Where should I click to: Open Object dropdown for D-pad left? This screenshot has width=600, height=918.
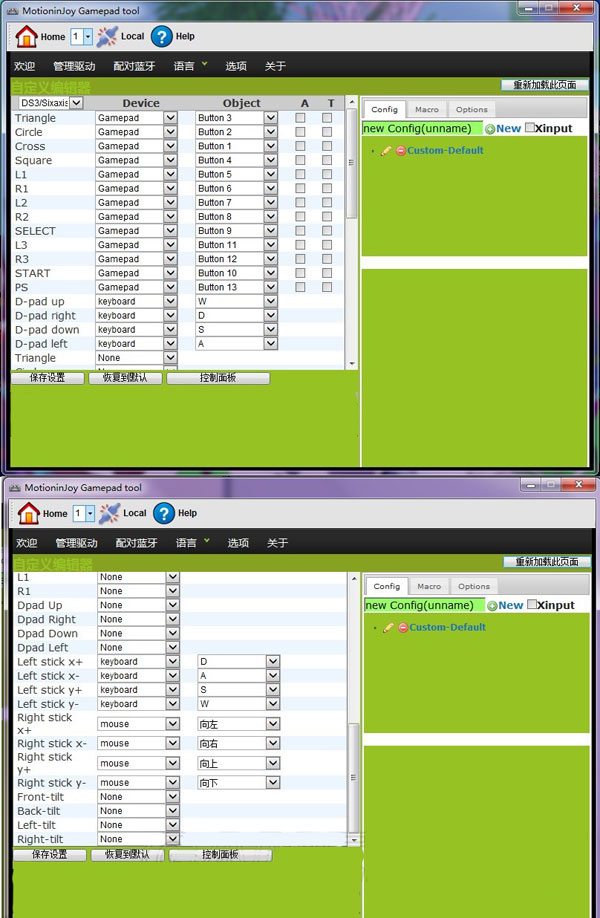coord(236,344)
